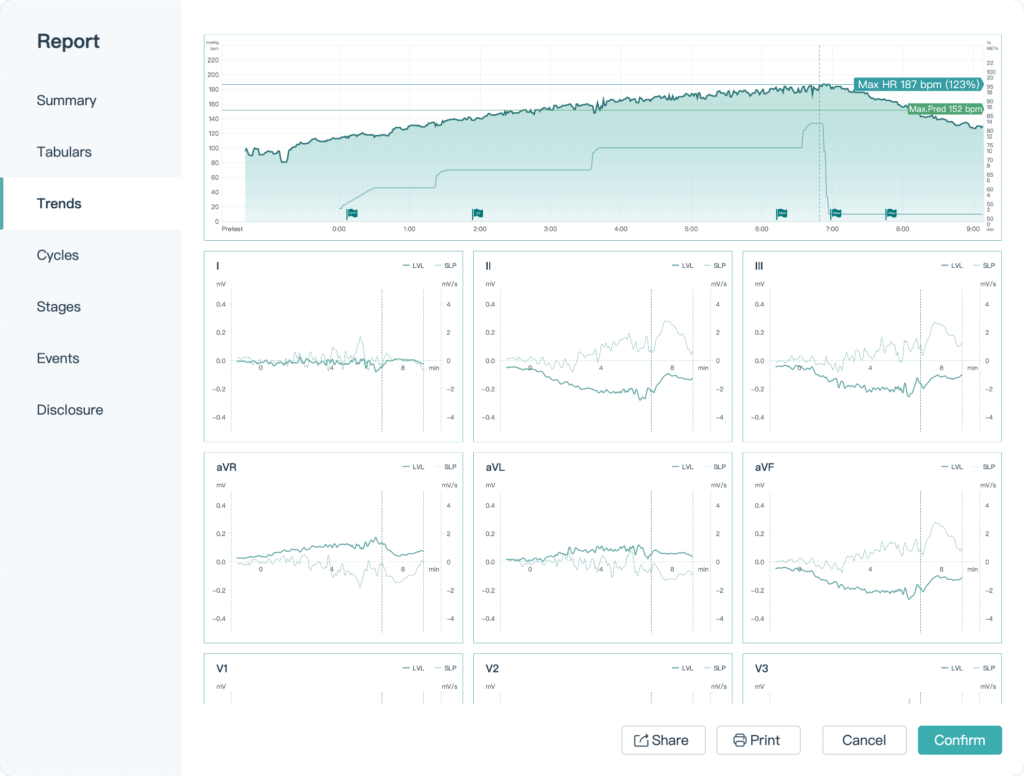Toggle SLP legend in lead III chart
Screen dimensions: 1024x776
(x=984, y=266)
